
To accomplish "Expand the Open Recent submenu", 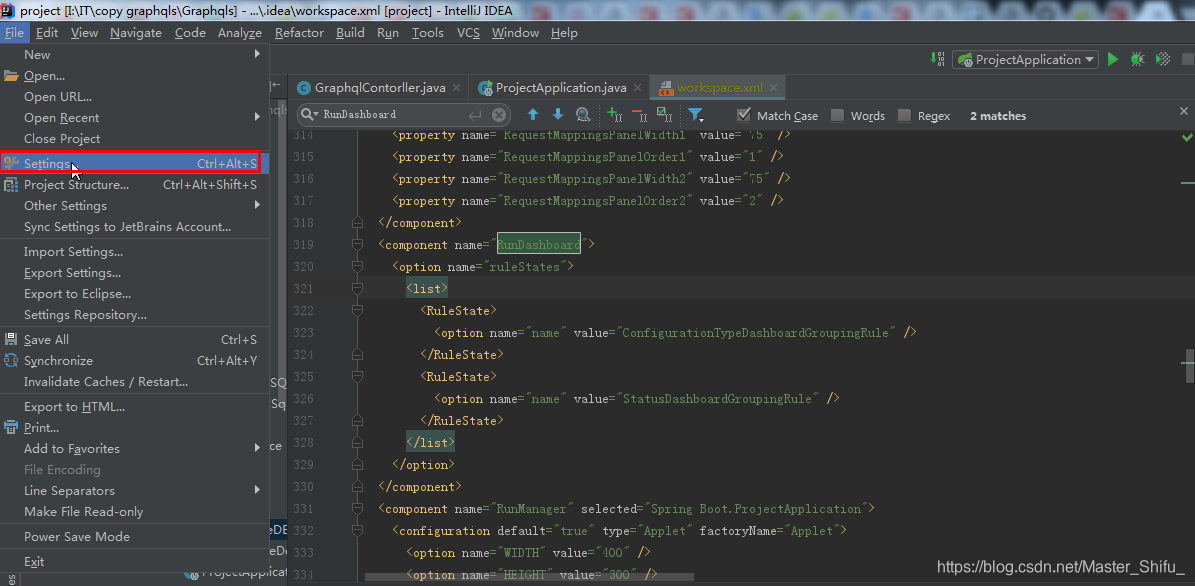I will (134, 117).
